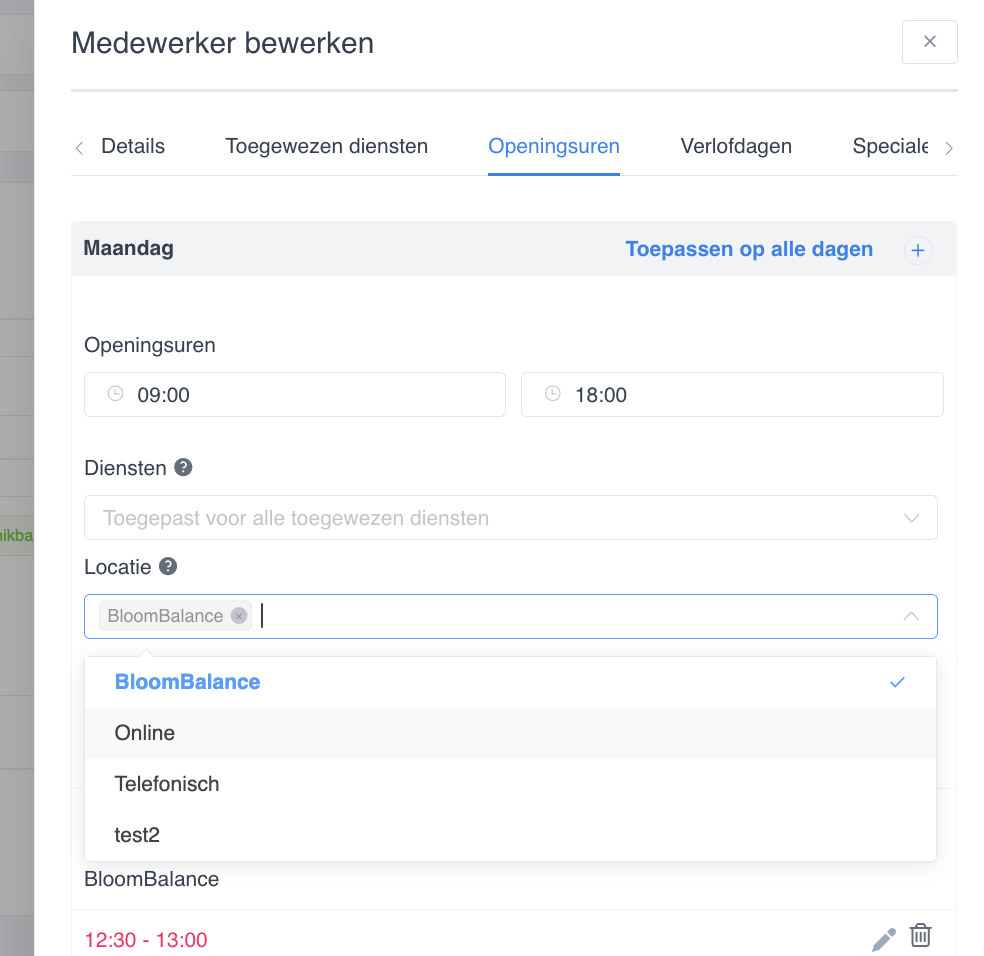Click the Diensten help question mark icon
Viewport: 984px width, 956px height.
tap(183, 468)
